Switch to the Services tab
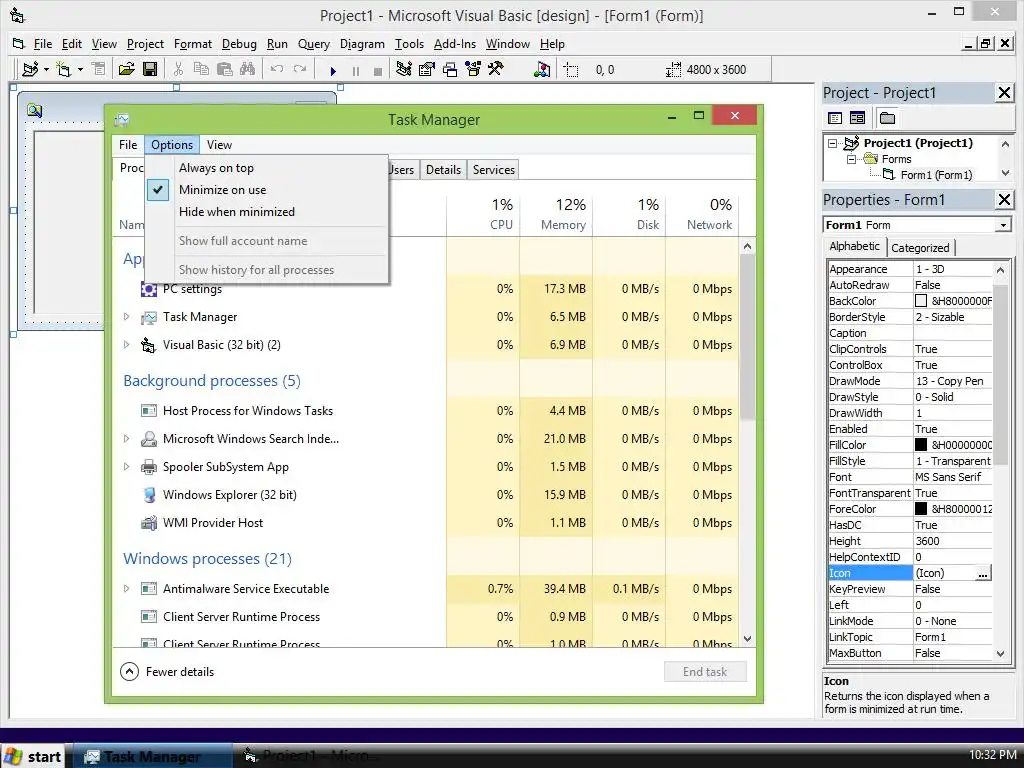1024x768 pixels. pos(494,170)
